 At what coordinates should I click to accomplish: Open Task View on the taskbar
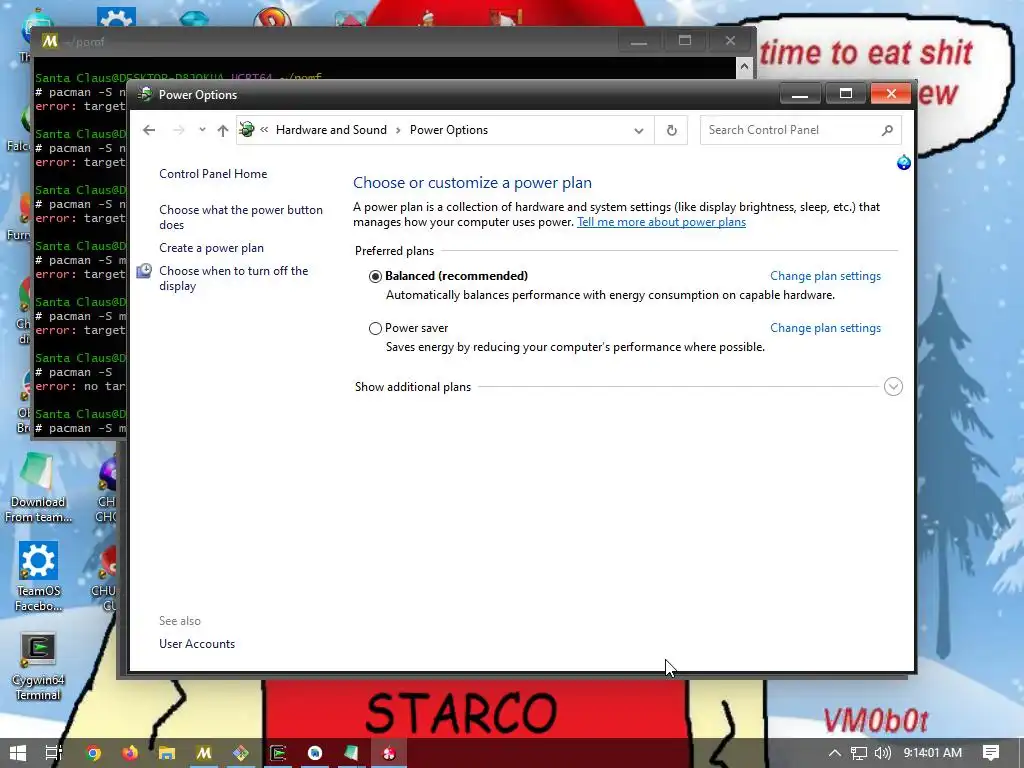(x=54, y=753)
